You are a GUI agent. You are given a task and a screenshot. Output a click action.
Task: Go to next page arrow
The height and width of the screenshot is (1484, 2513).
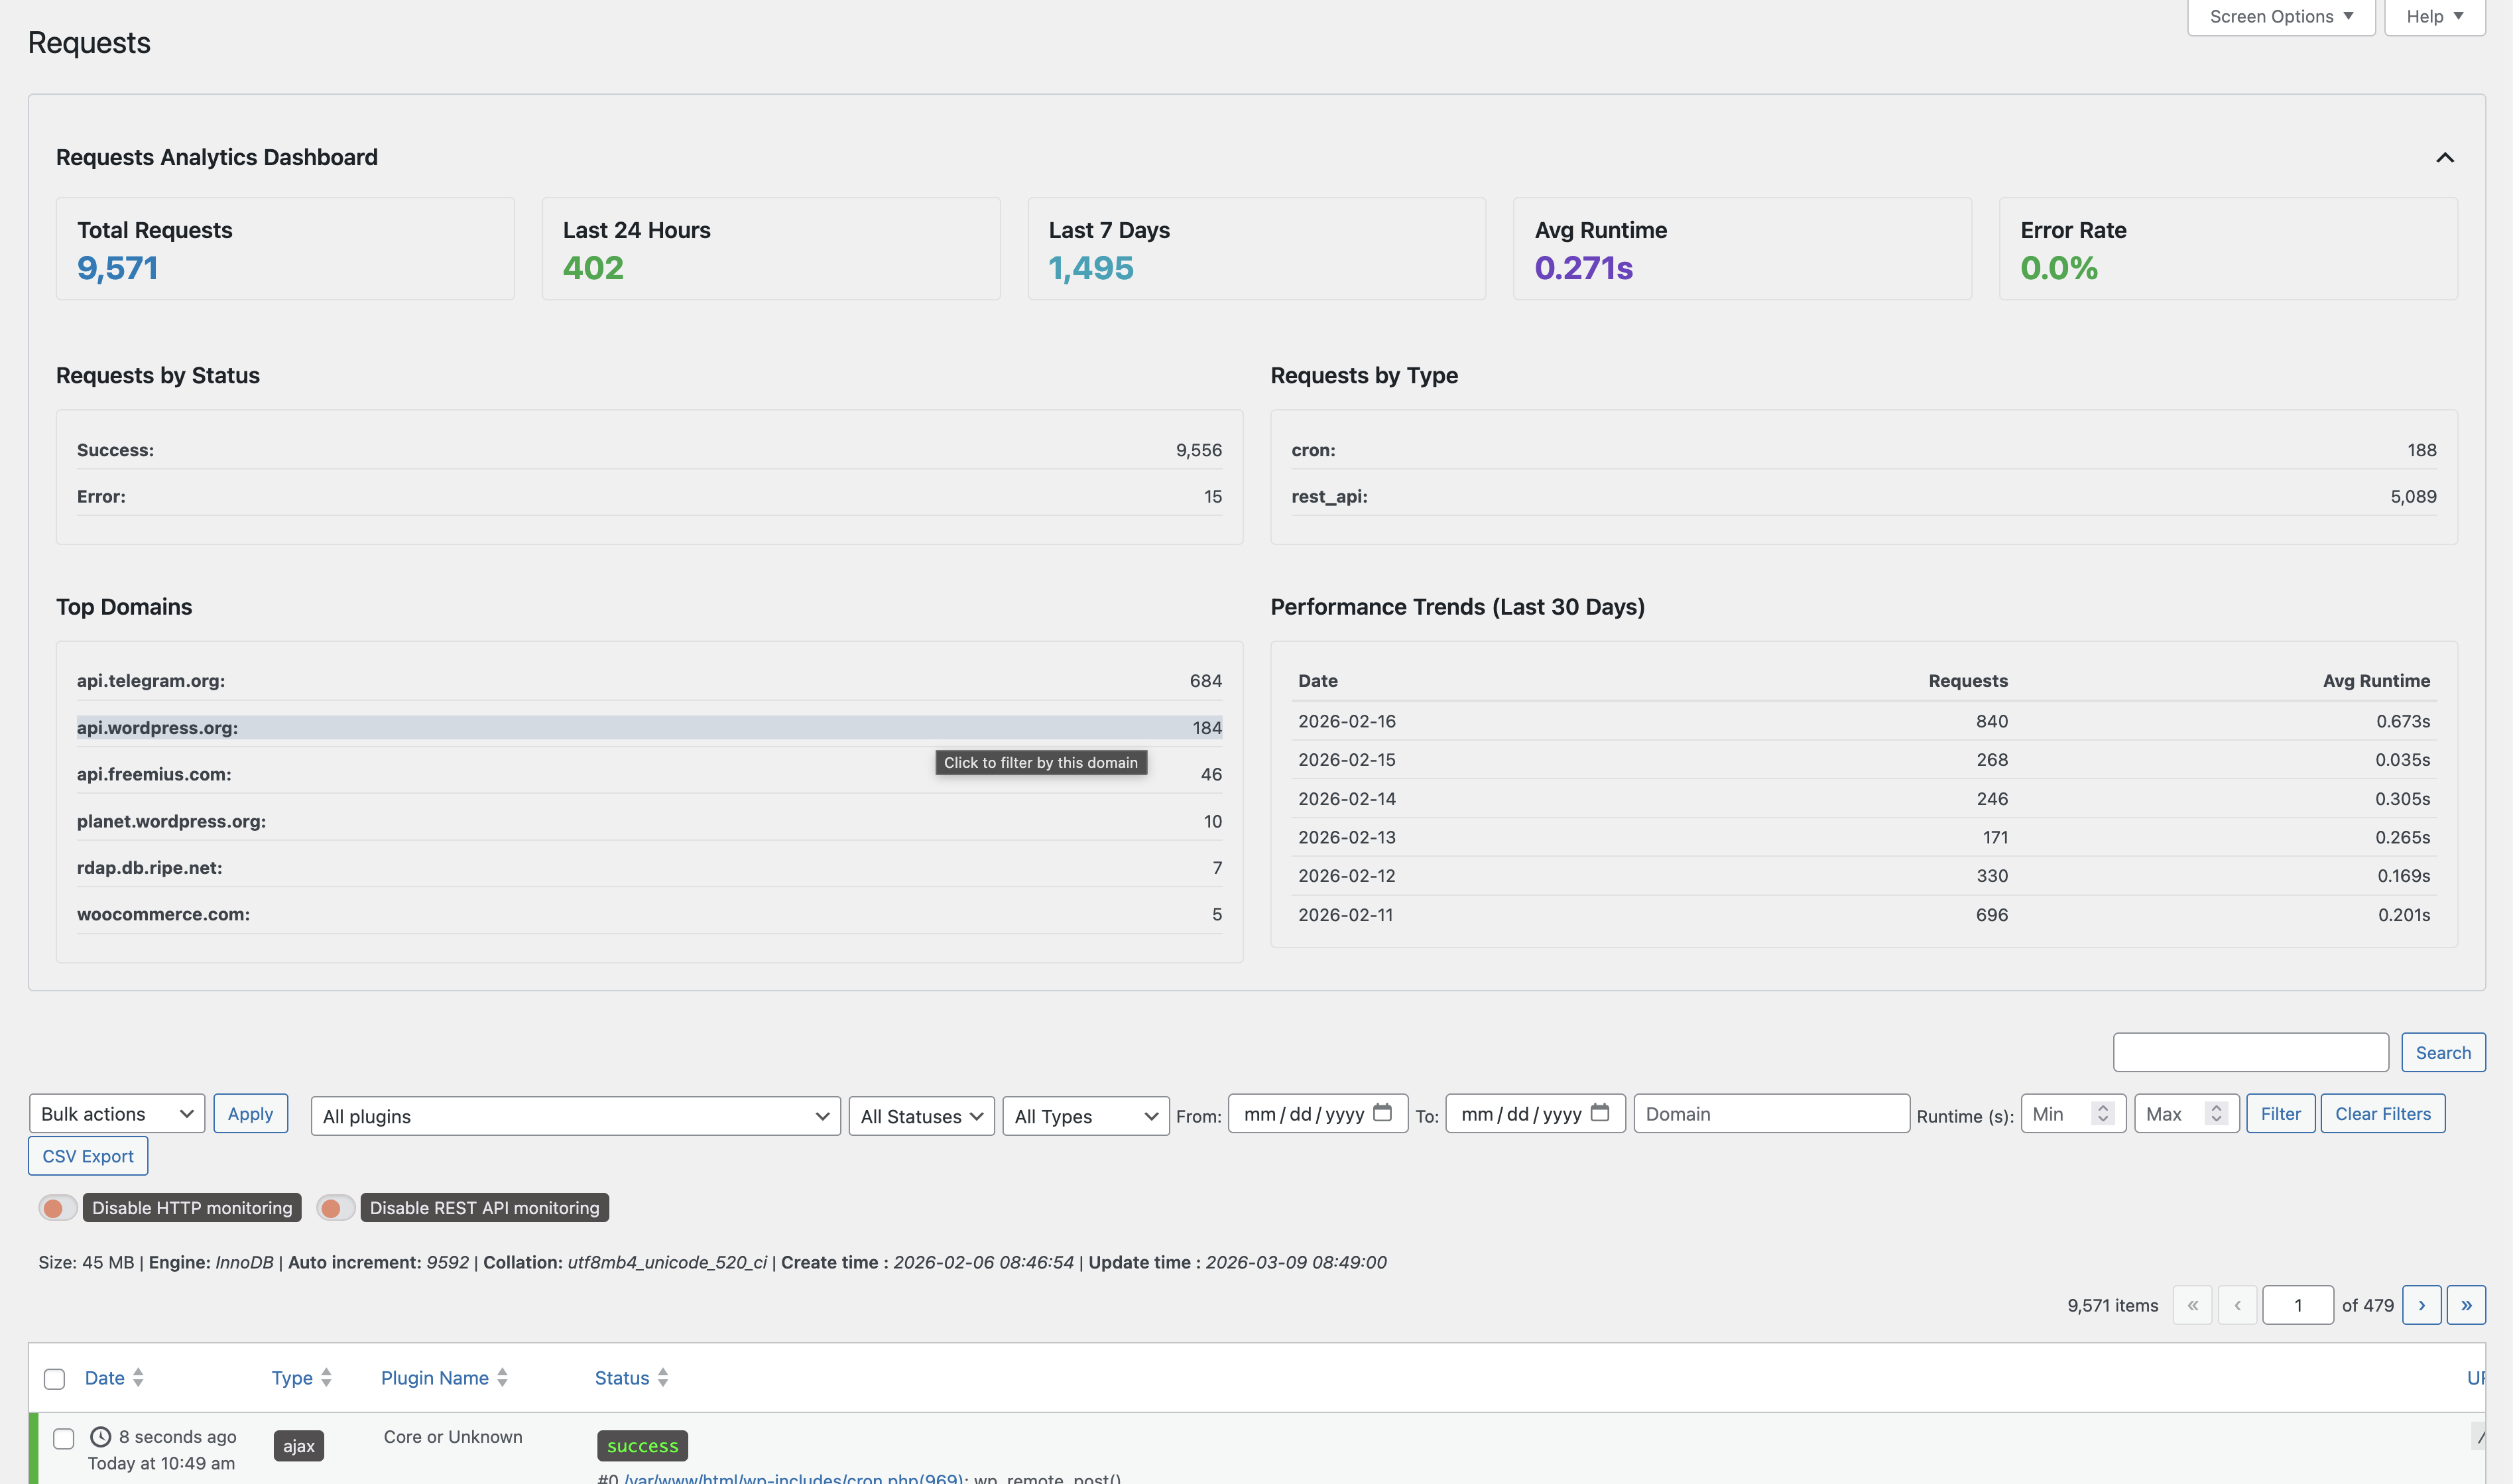click(x=2421, y=1305)
